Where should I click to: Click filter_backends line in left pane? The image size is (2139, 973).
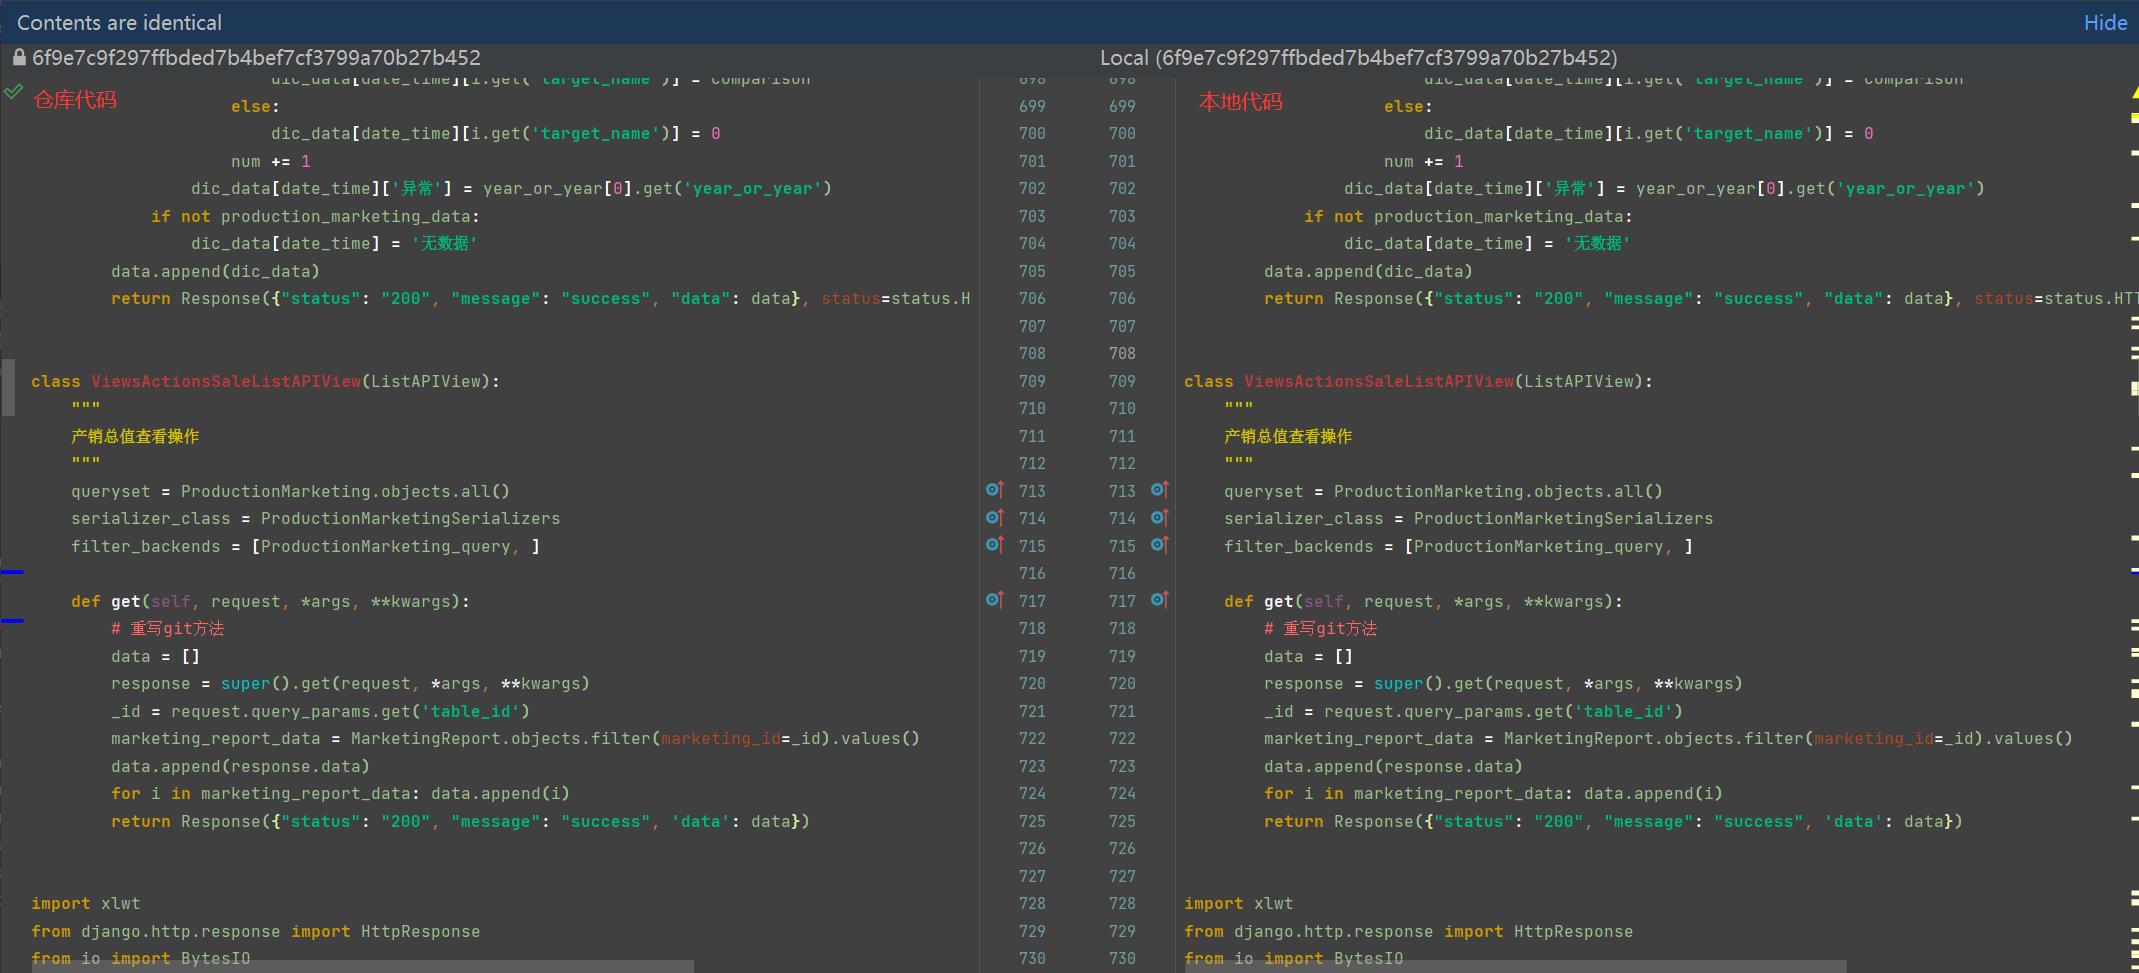[305, 546]
